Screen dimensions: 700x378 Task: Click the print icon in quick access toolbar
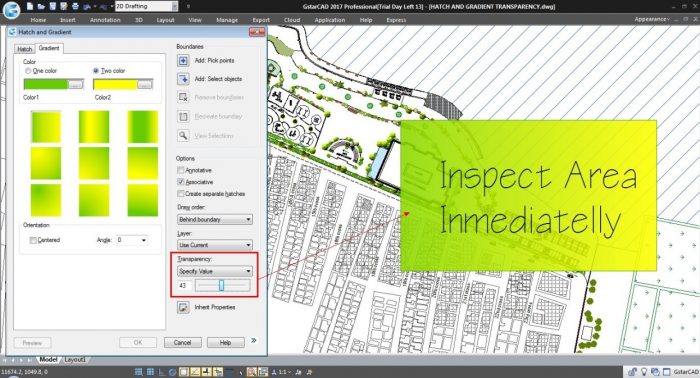coord(75,6)
